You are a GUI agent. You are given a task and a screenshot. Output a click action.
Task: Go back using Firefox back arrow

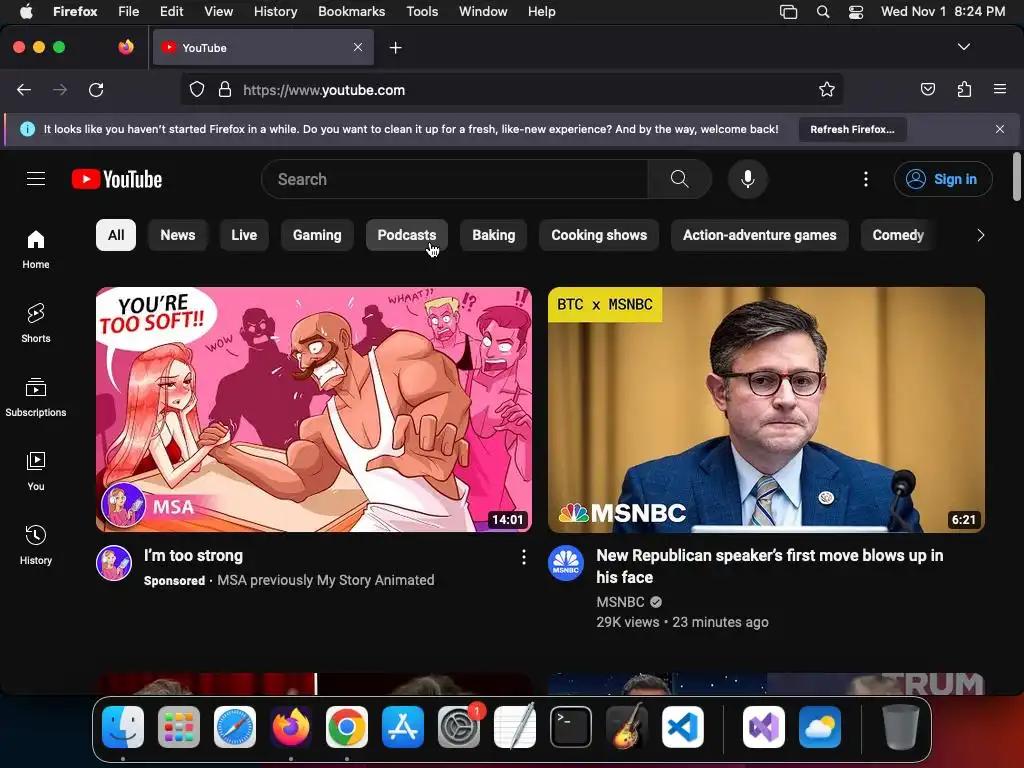24,89
